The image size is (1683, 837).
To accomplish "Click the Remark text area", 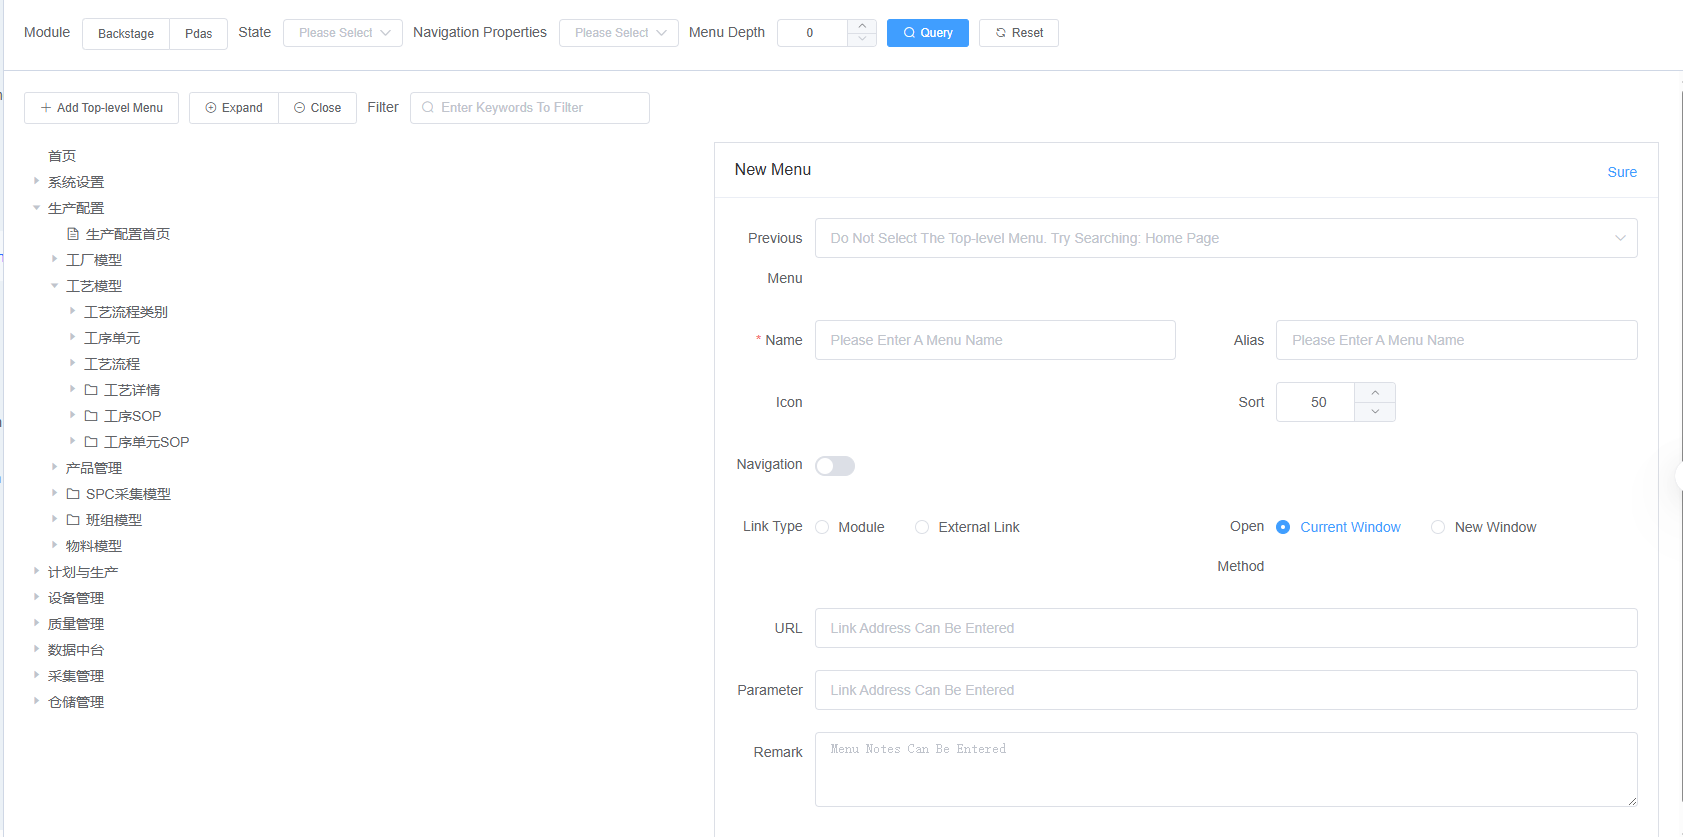I will pyautogui.click(x=1226, y=770).
